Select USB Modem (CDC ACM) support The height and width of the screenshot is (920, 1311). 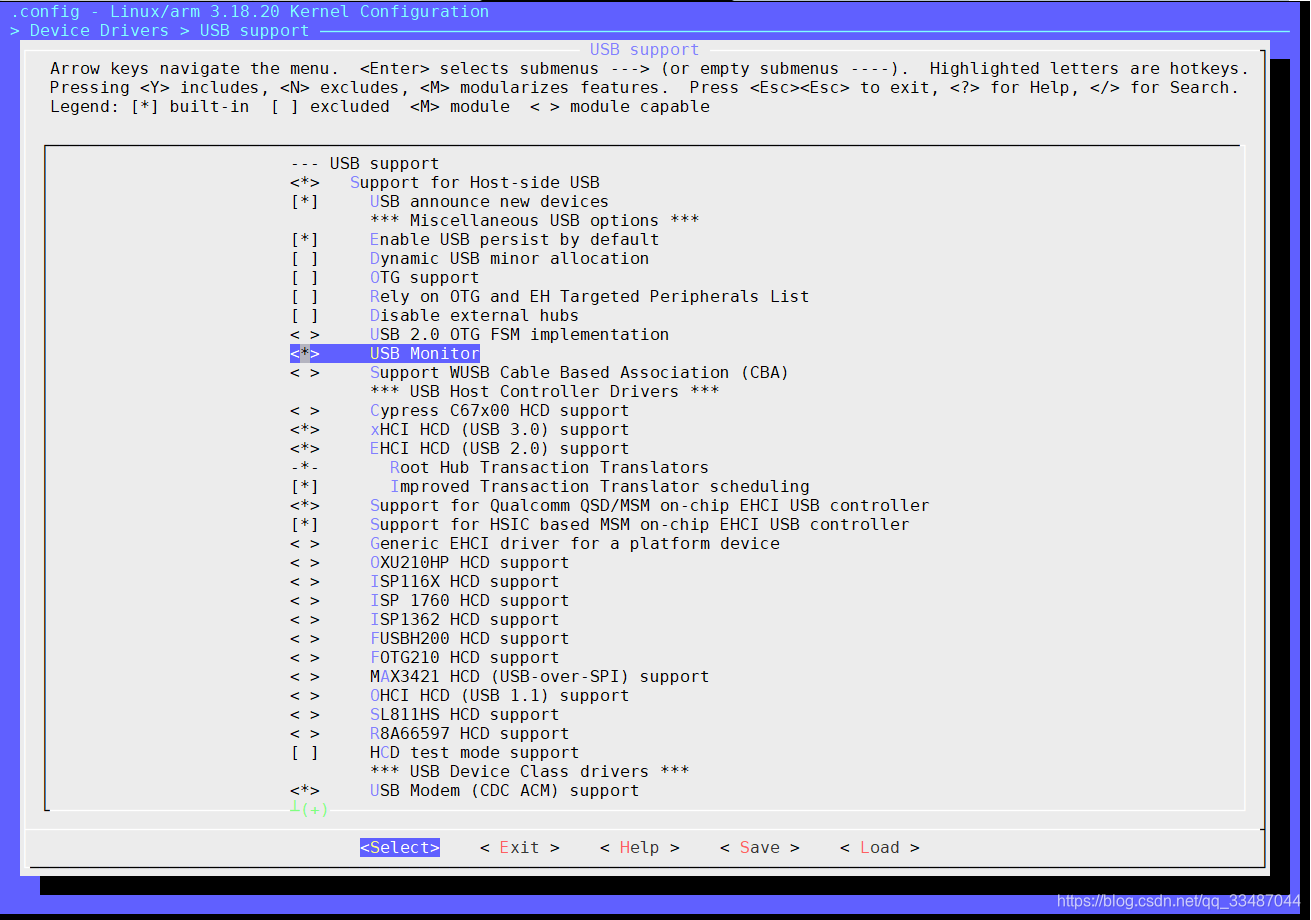(504, 791)
